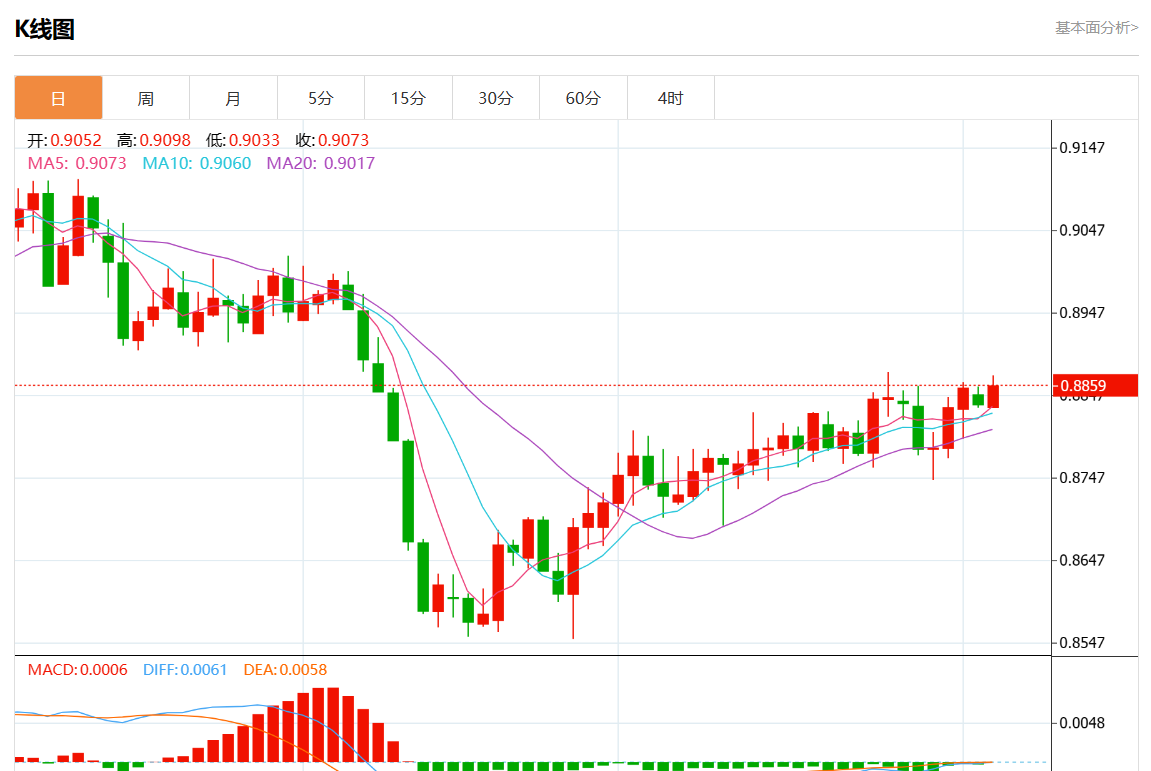
Task: Click the K线图 heading
Action: pyautogui.click(x=45, y=29)
